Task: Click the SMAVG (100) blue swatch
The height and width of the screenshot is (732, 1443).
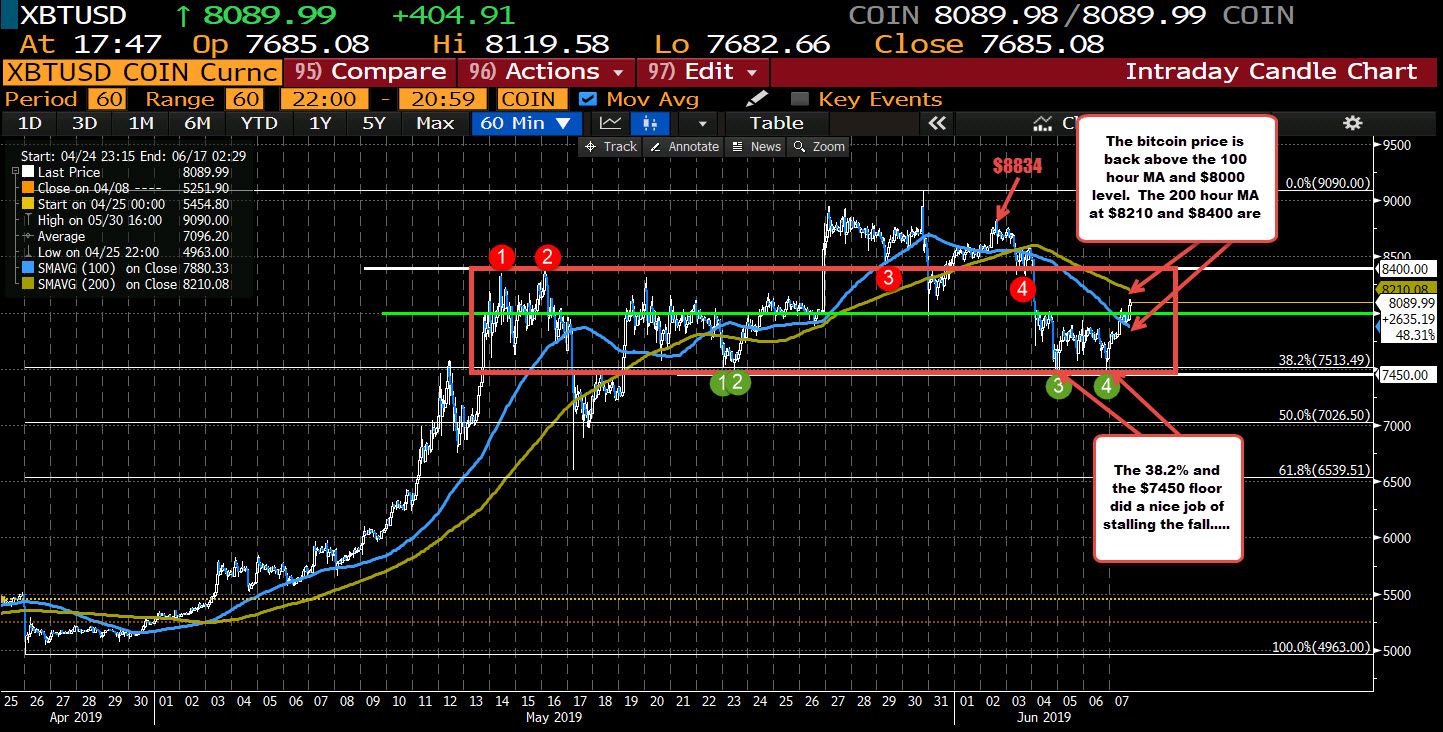Action: (x=26, y=268)
